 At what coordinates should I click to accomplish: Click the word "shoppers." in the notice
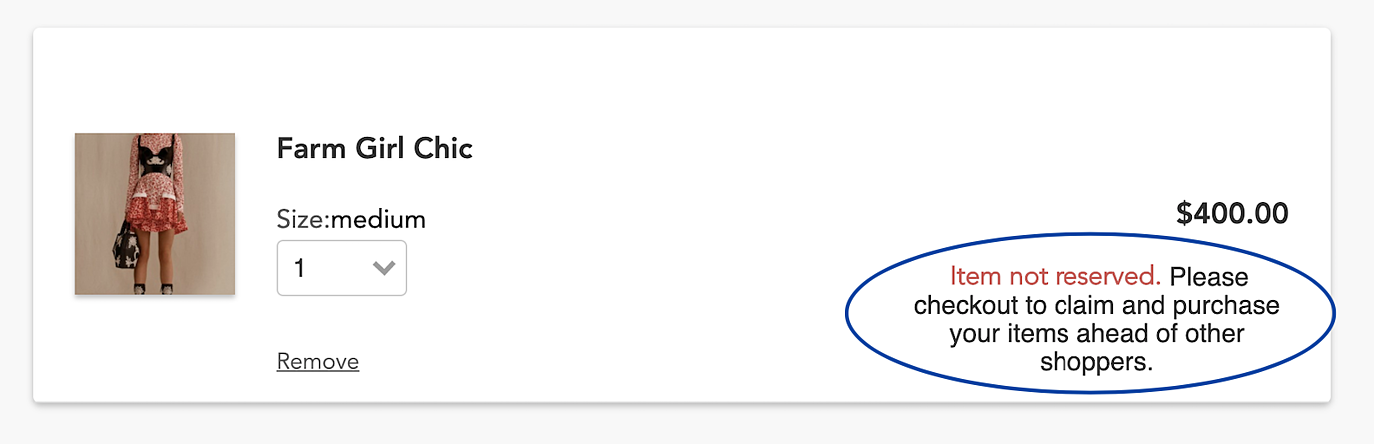tap(1096, 362)
